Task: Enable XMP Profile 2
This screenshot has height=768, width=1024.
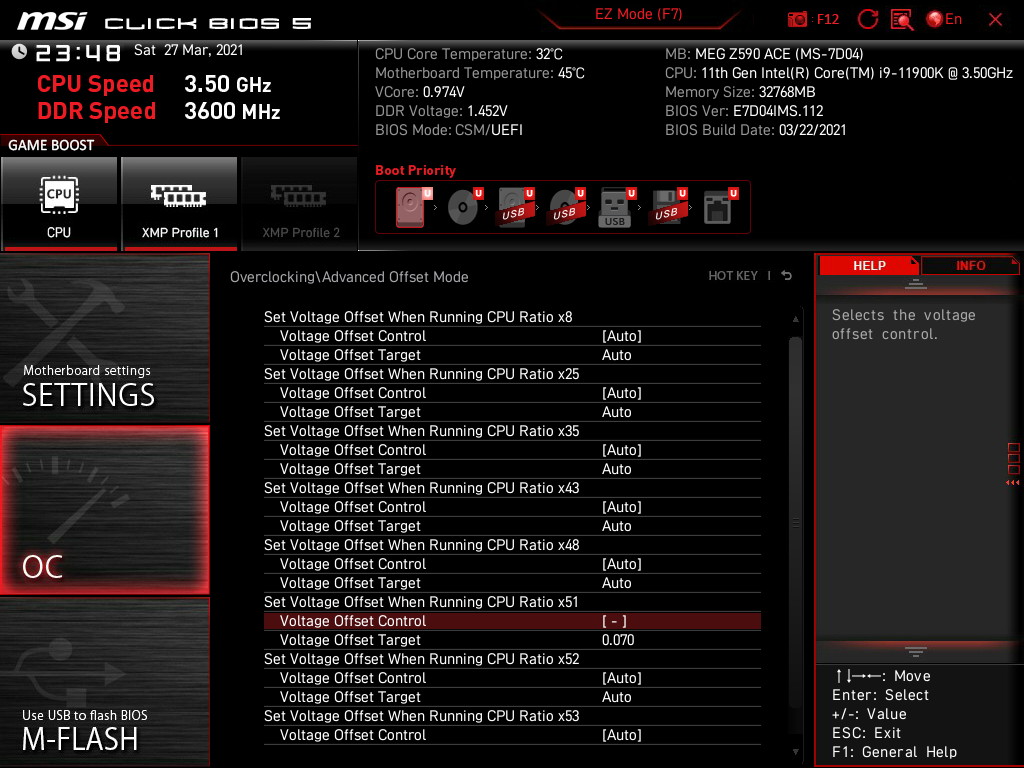Action: [x=300, y=204]
